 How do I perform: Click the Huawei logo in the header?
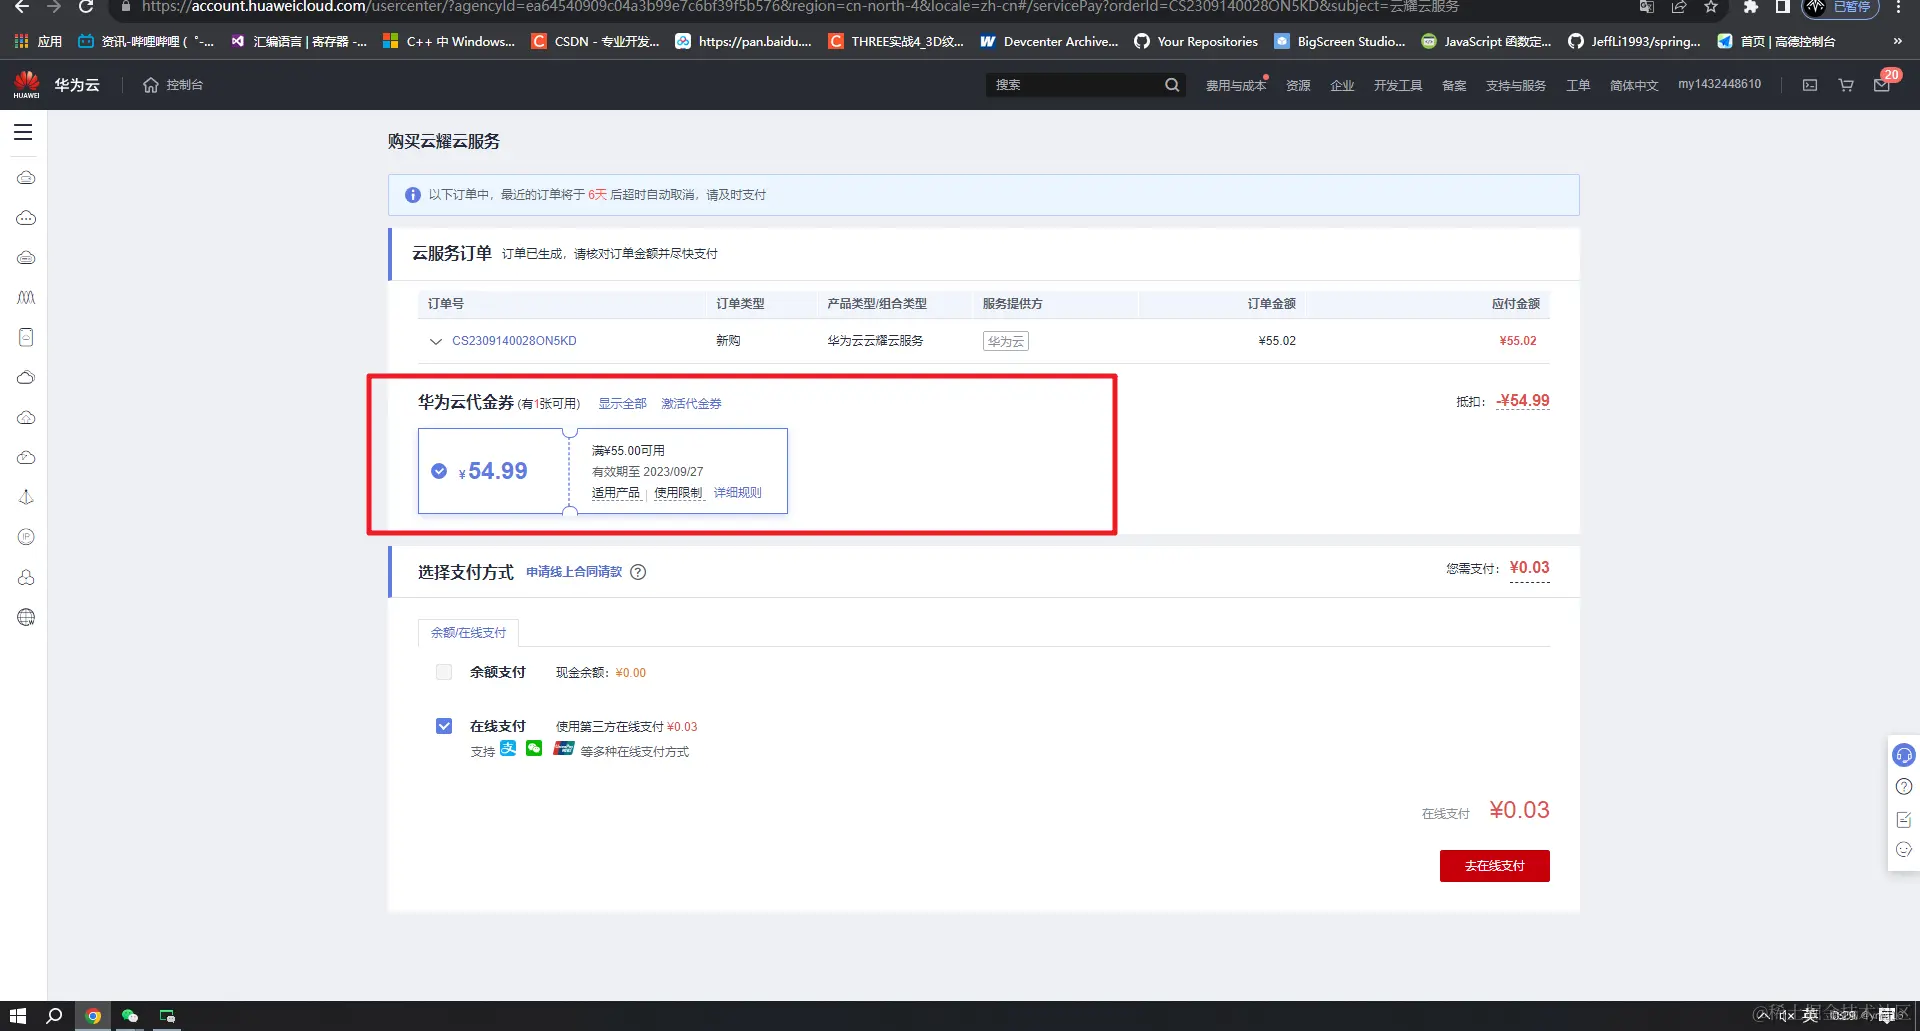27,85
